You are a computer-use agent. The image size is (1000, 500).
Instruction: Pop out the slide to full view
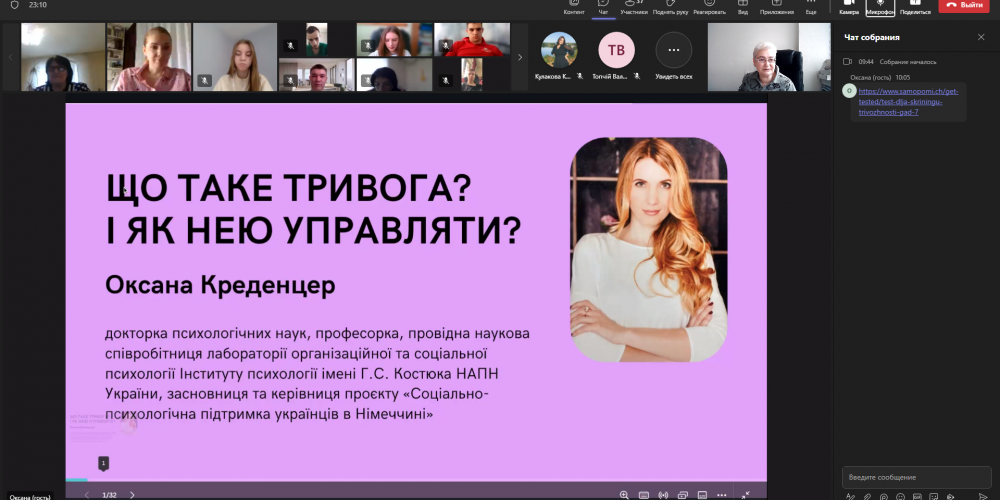coord(745,494)
